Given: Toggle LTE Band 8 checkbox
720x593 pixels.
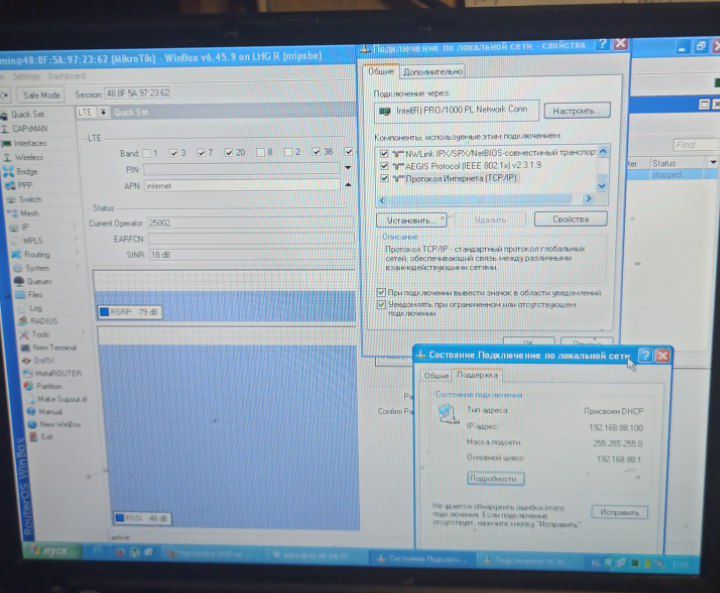Looking at the screenshot, I should coord(260,152).
